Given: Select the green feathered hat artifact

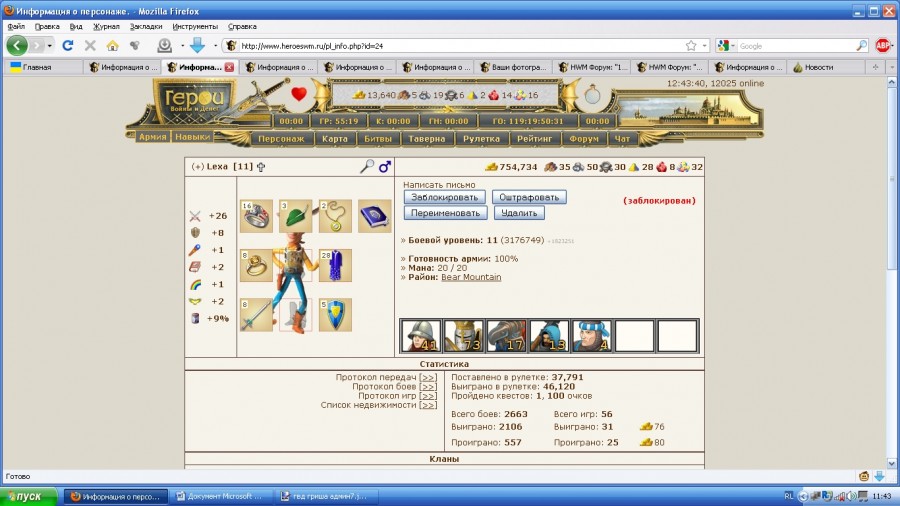Looking at the screenshot, I should coord(296,216).
